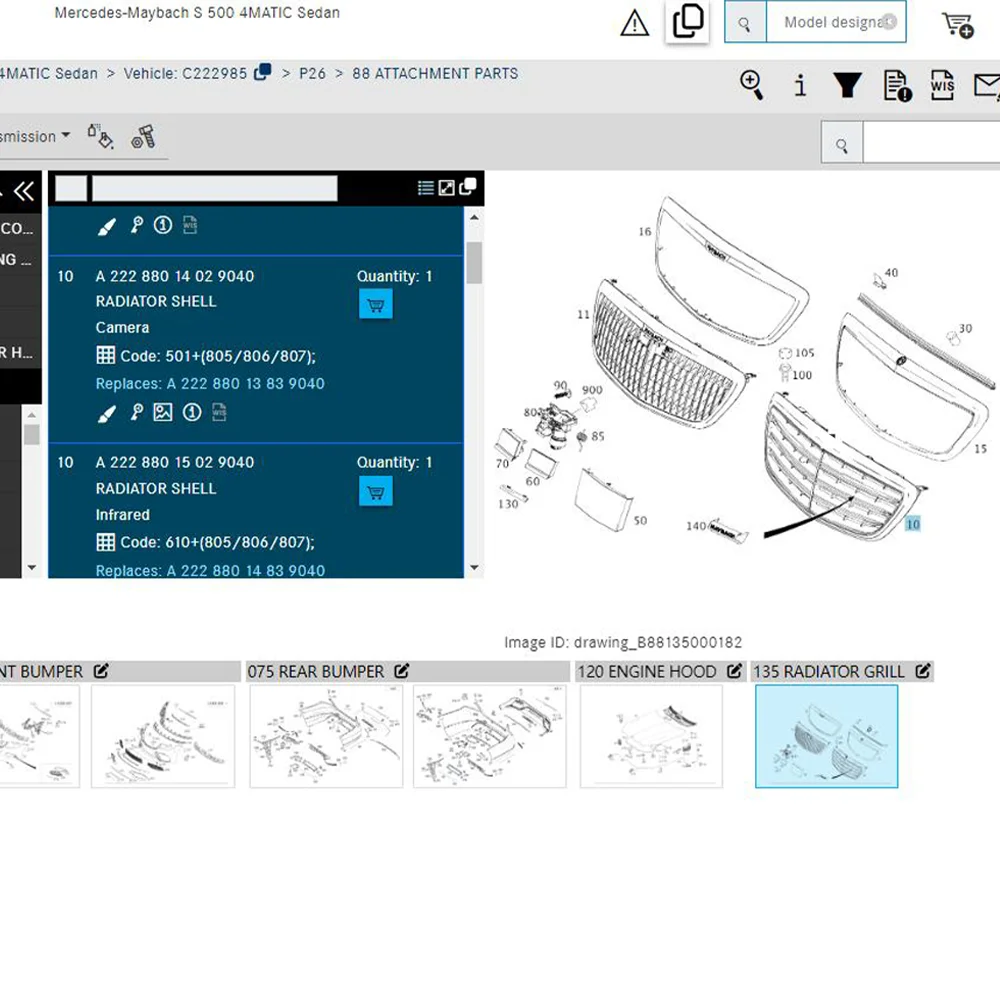The image size is (1000, 1000).
Task: Open the WIS document icon in toolbar
Action: (943, 85)
